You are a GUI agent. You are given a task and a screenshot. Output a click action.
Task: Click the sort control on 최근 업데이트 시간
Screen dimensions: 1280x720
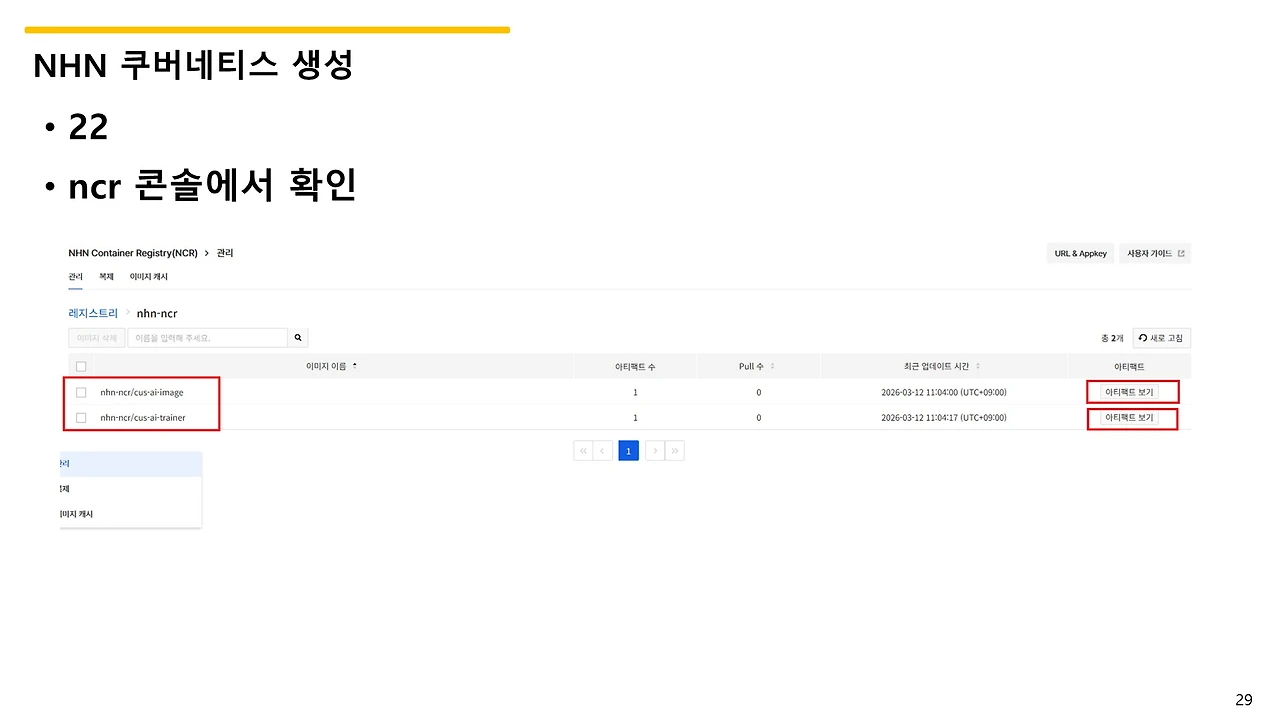coord(977,366)
